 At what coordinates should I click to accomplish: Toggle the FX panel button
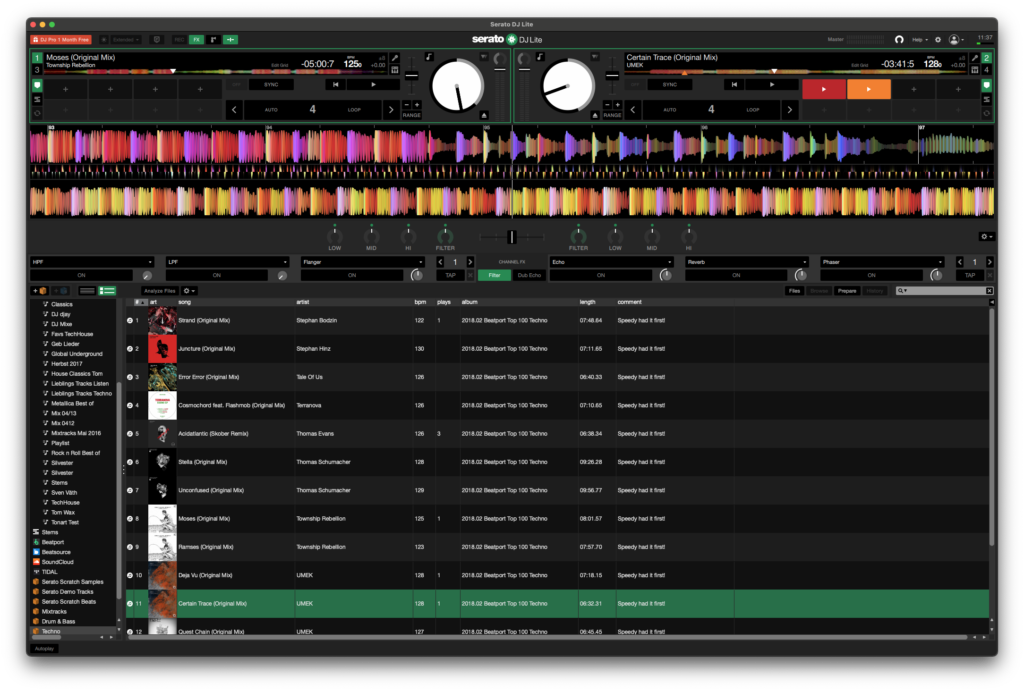[197, 40]
